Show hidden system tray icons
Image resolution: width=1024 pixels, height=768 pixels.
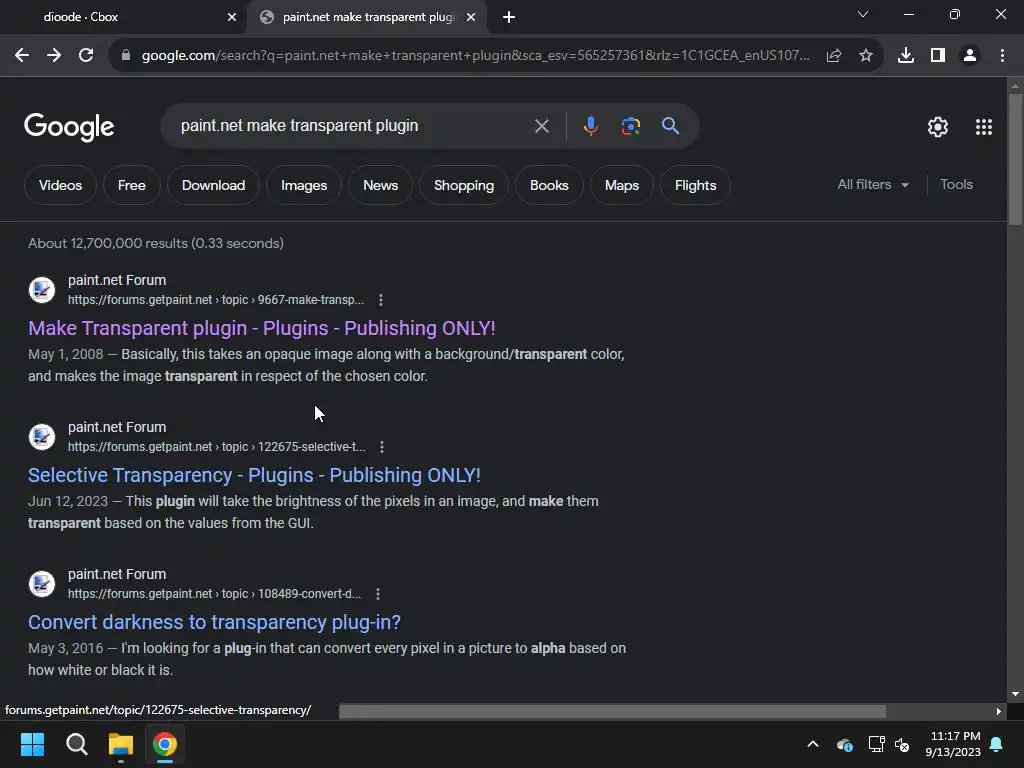coord(813,744)
